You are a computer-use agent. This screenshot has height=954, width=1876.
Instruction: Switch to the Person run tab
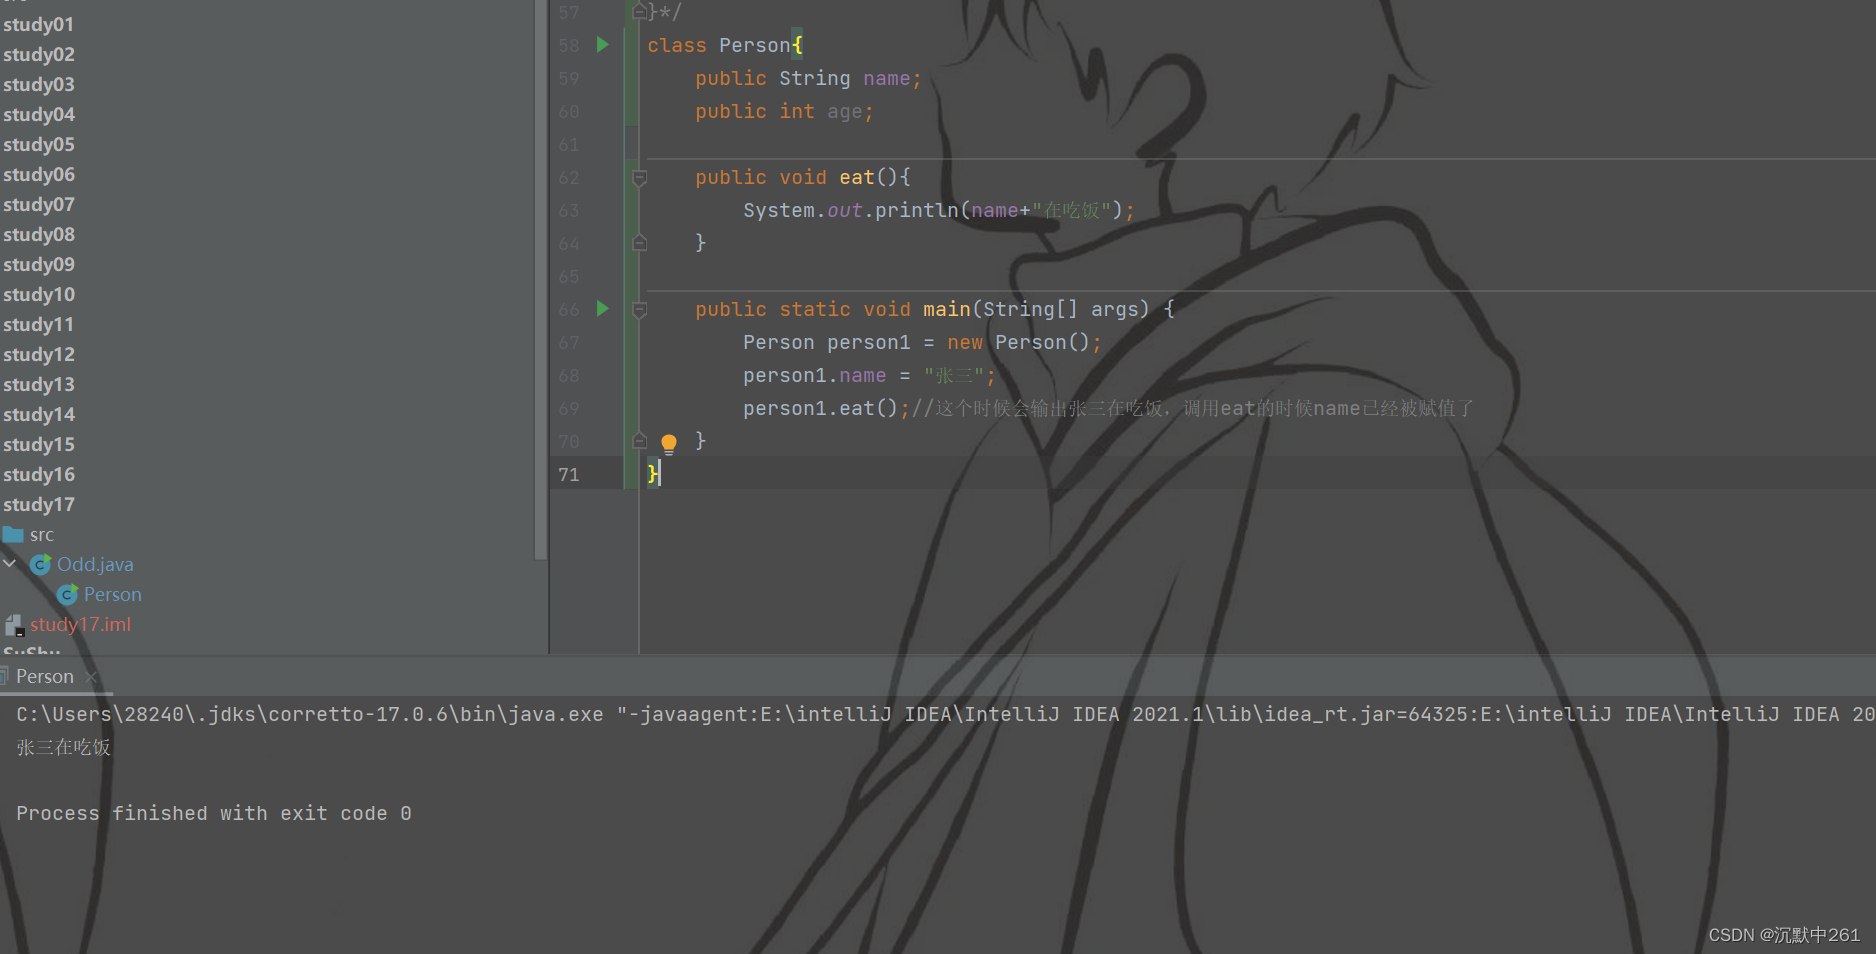pyautogui.click(x=44, y=676)
